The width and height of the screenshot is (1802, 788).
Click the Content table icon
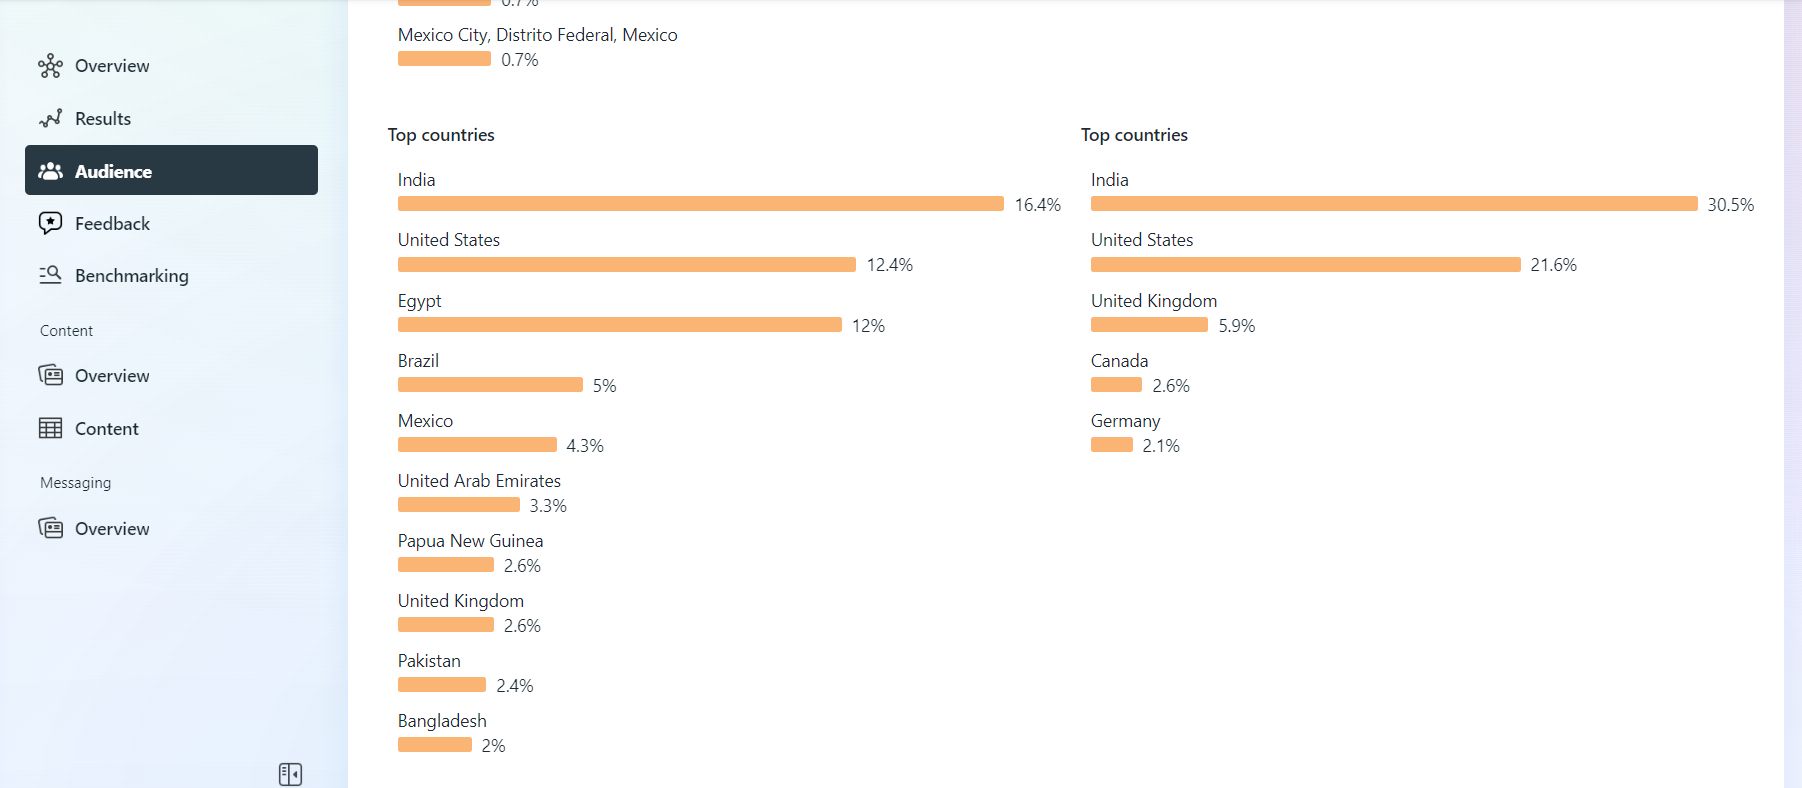(x=50, y=428)
